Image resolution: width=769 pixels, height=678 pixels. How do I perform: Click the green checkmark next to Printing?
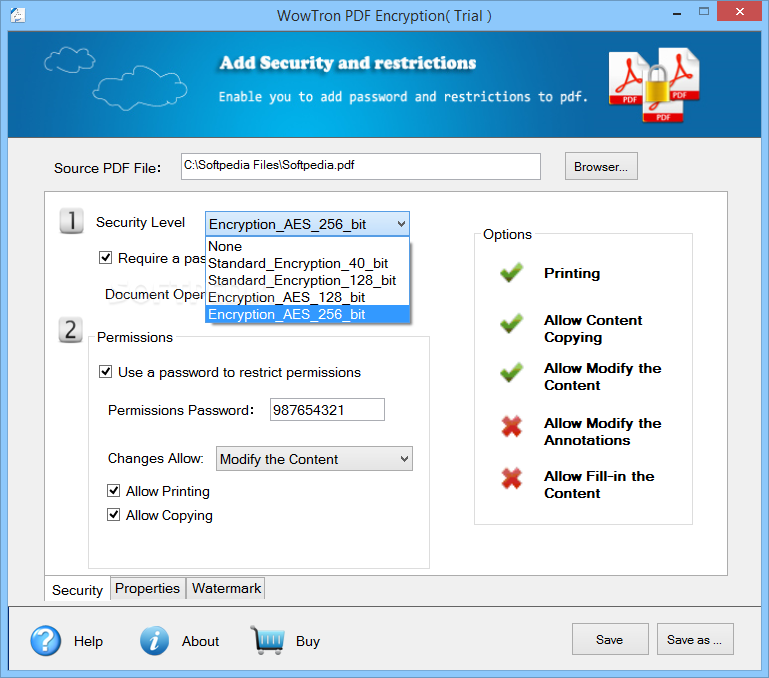point(512,273)
